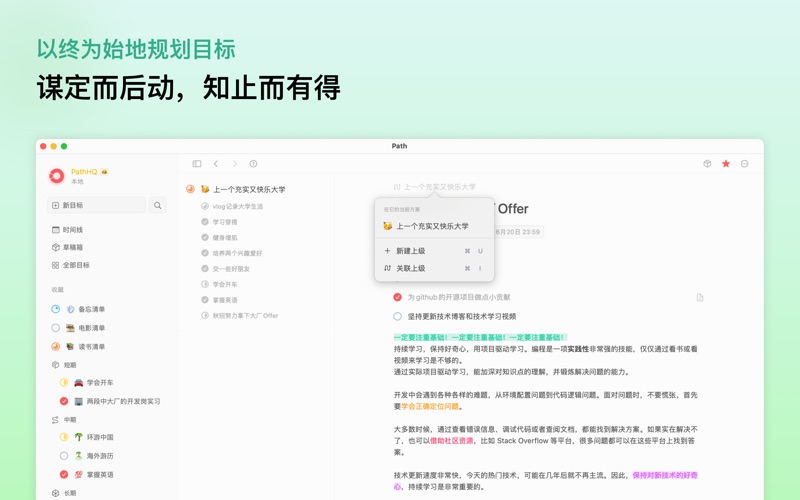Viewport: 800px width, 500px height.
Task: Click the search magnifier button
Action: point(158,206)
